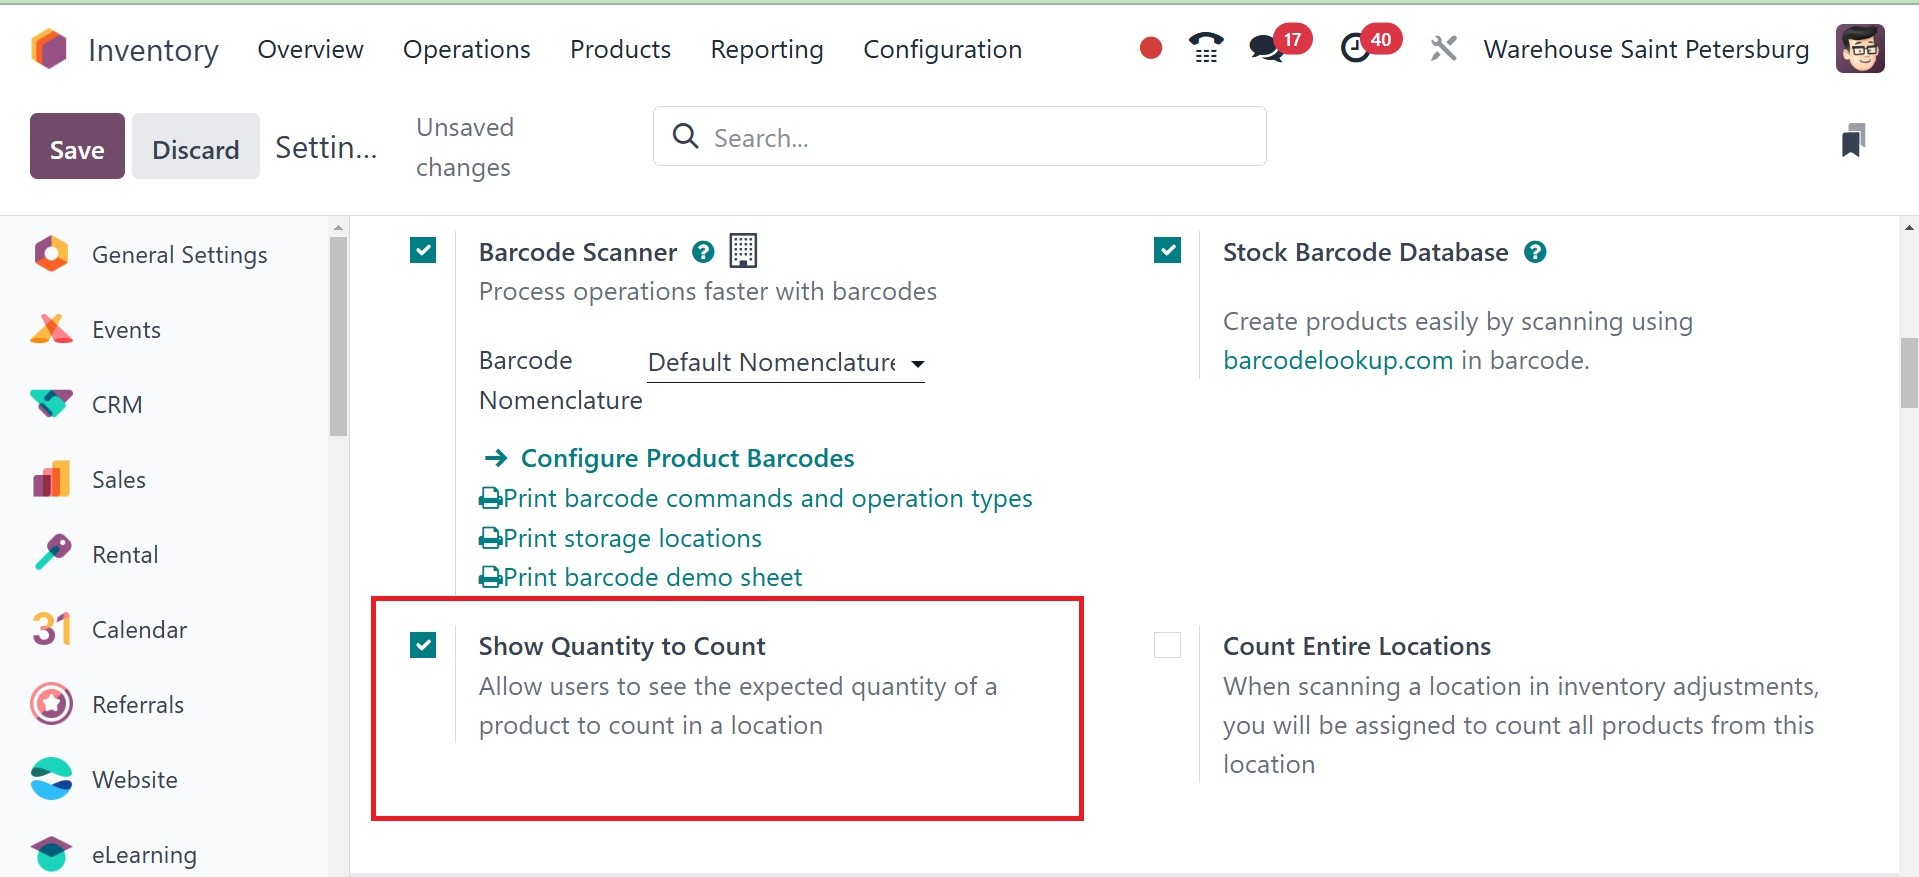This screenshot has width=1919, height=877.
Task: Open the Operations menu
Action: click(466, 49)
